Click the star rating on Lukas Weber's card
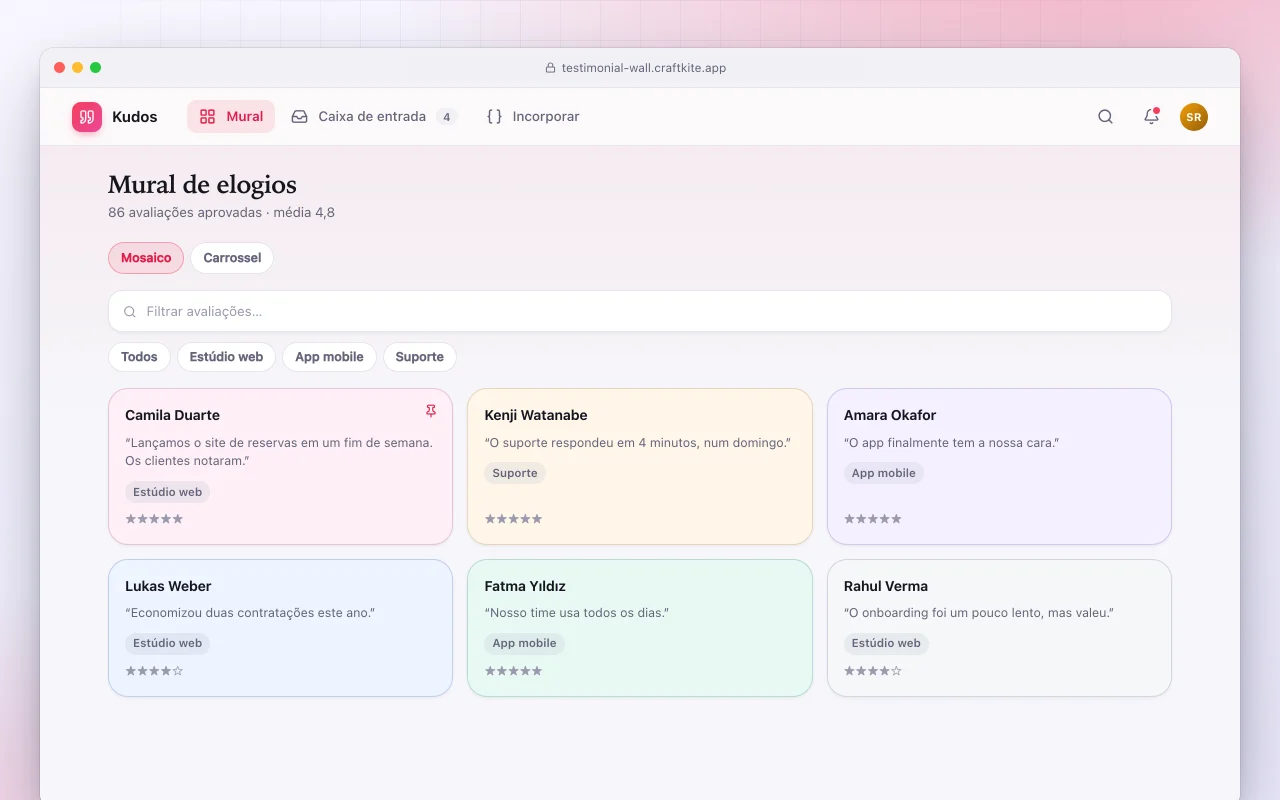The width and height of the screenshot is (1280, 800). [x=154, y=671]
